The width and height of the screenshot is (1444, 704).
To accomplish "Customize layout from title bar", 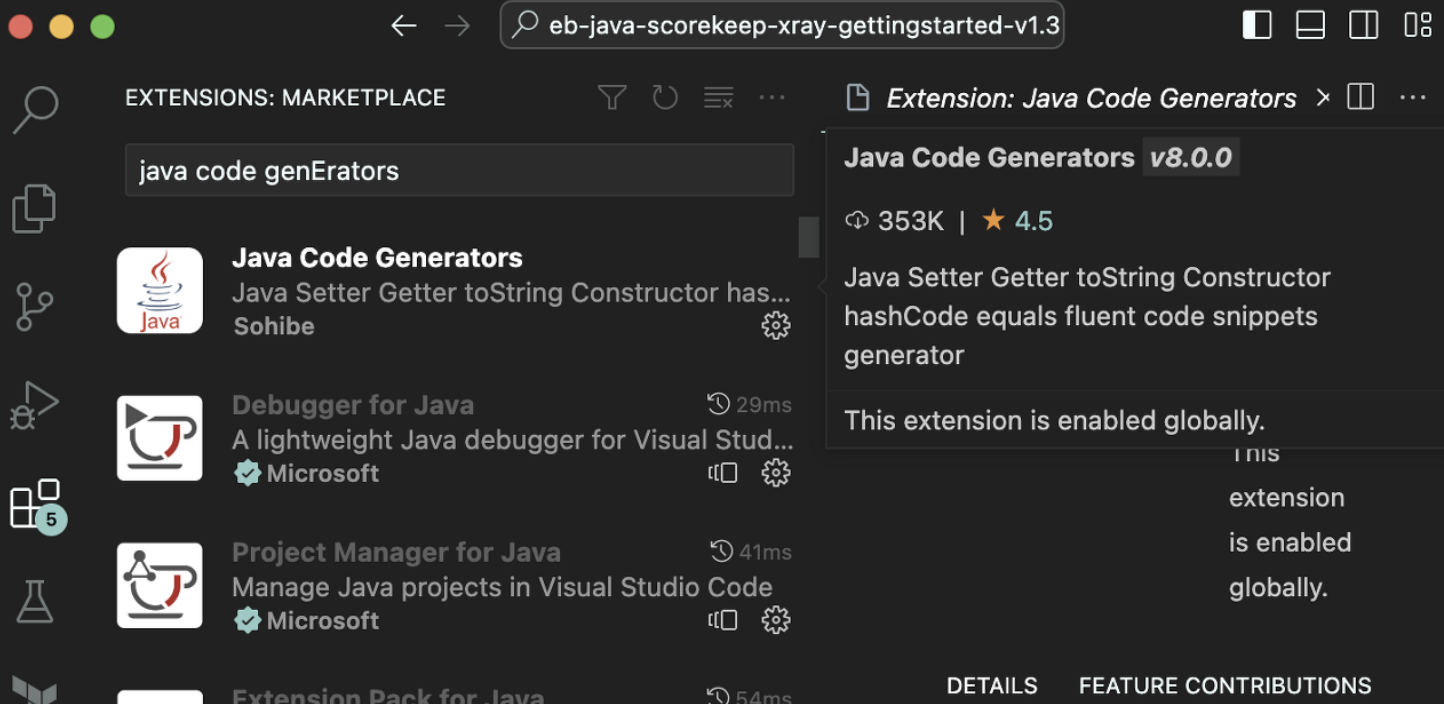I will pyautogui.click(x=1418, y=25).
